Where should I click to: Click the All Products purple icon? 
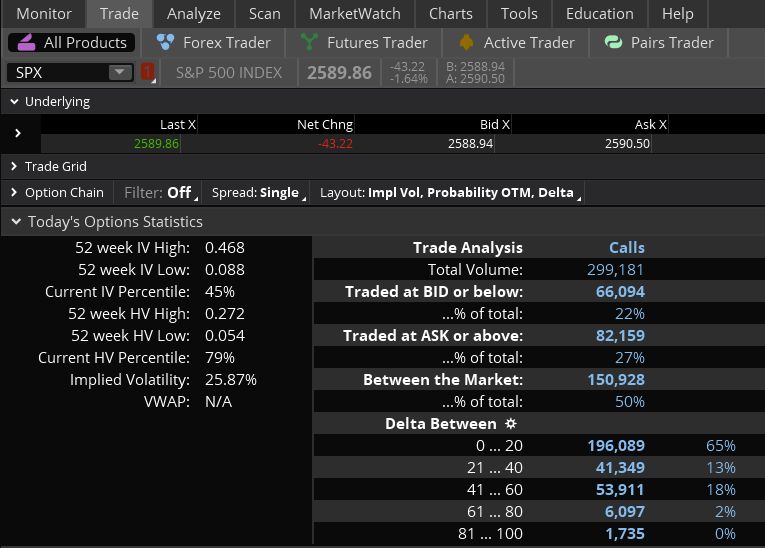(26, 42)
